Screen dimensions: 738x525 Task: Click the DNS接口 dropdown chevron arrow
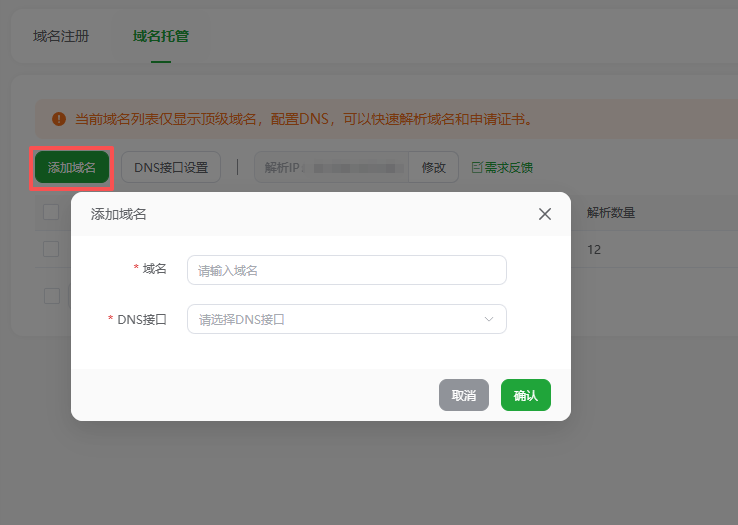[x=489, y=320]
